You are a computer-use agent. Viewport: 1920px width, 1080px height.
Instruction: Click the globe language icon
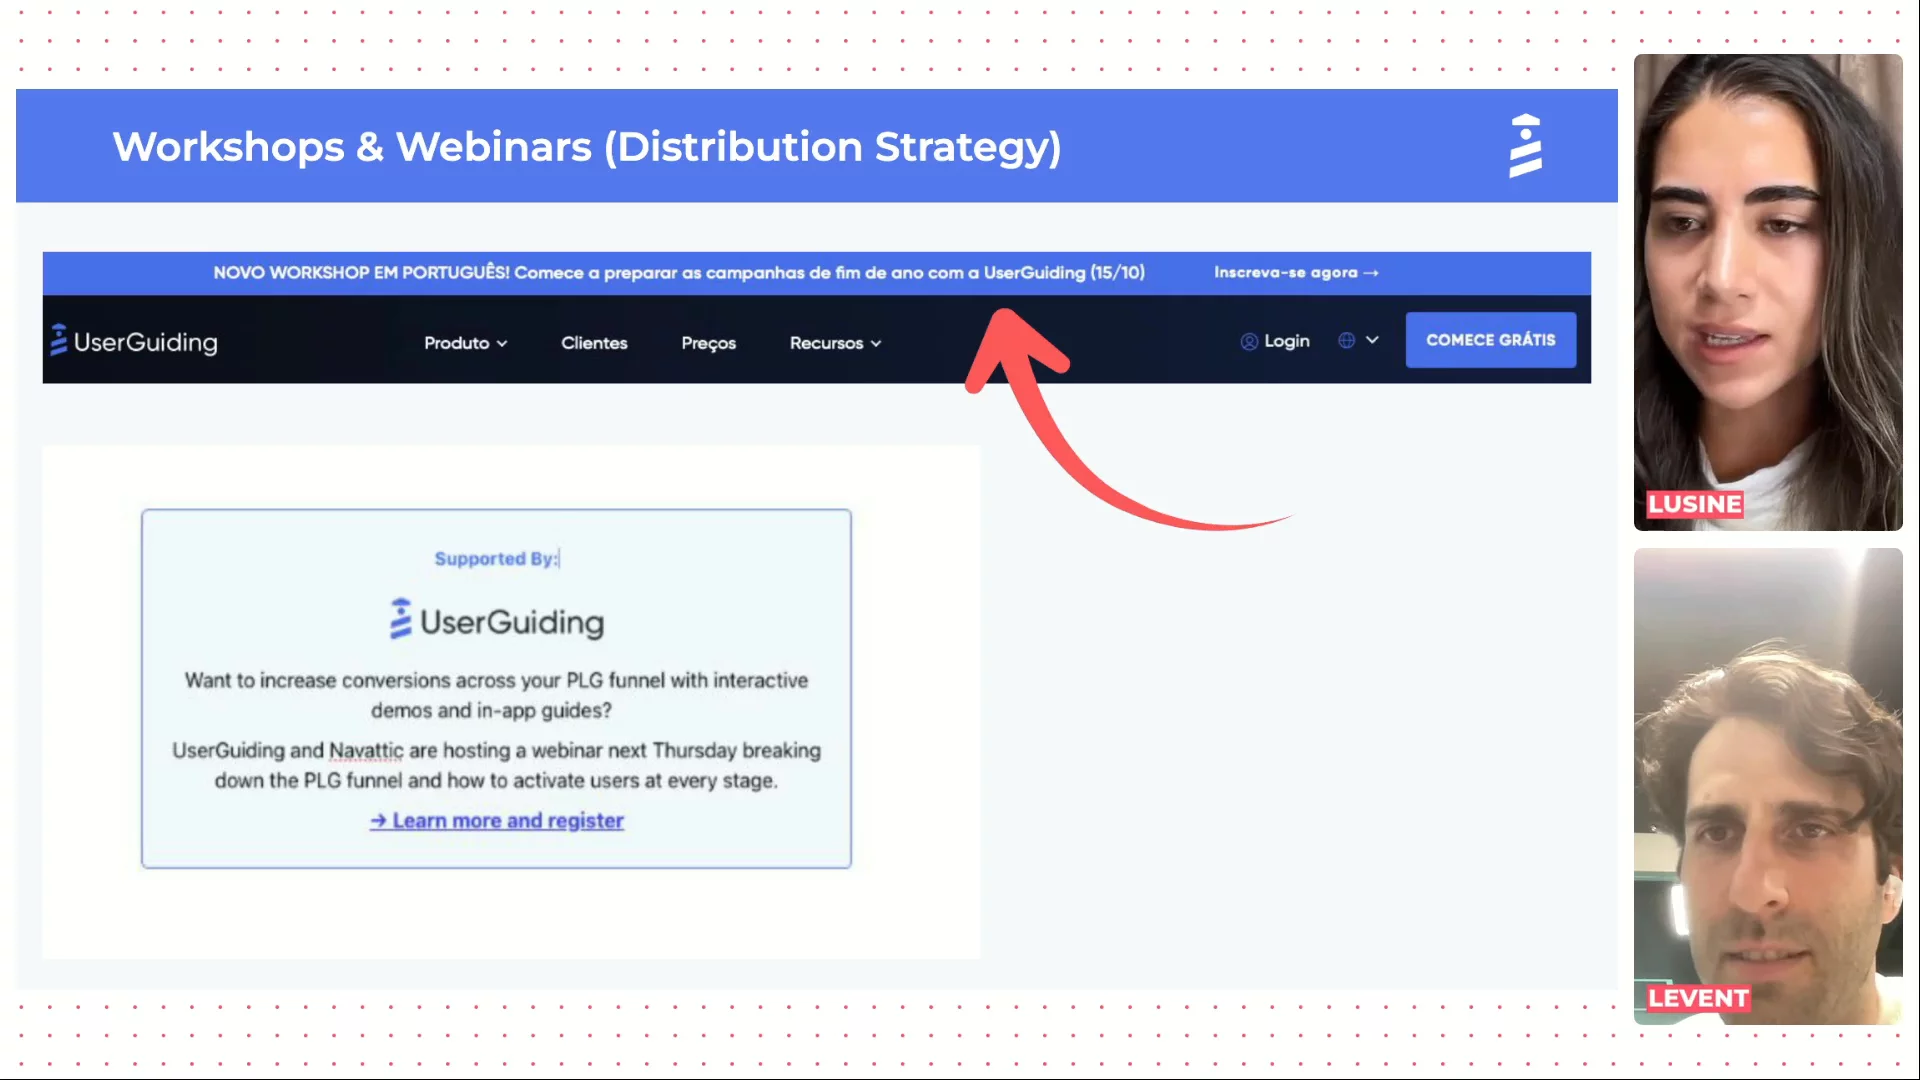(1347, 341)
